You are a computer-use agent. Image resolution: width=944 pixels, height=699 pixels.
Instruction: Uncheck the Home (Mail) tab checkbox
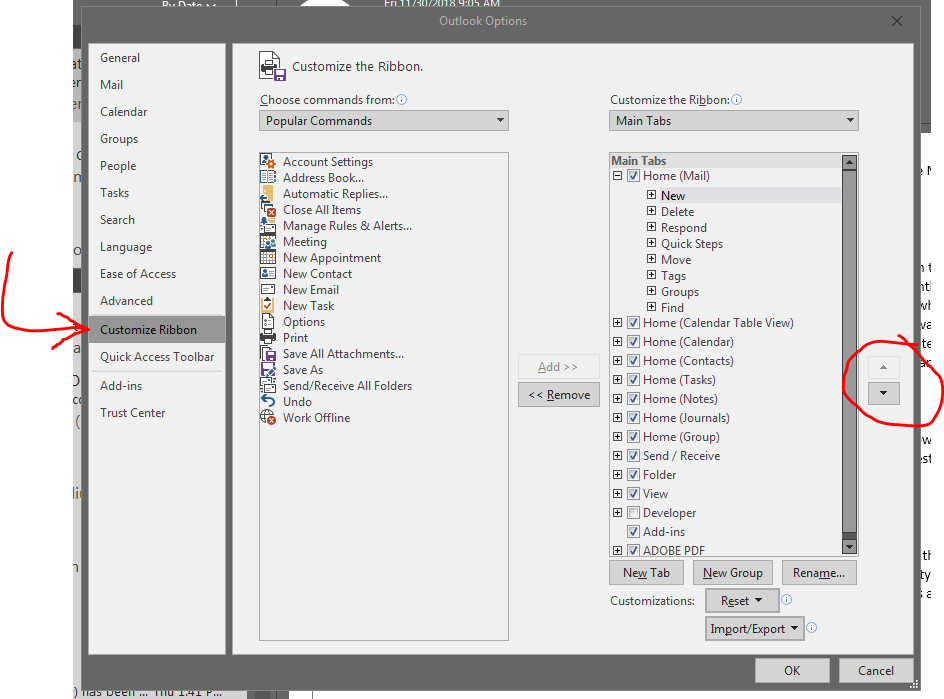[x=633, y=176]
